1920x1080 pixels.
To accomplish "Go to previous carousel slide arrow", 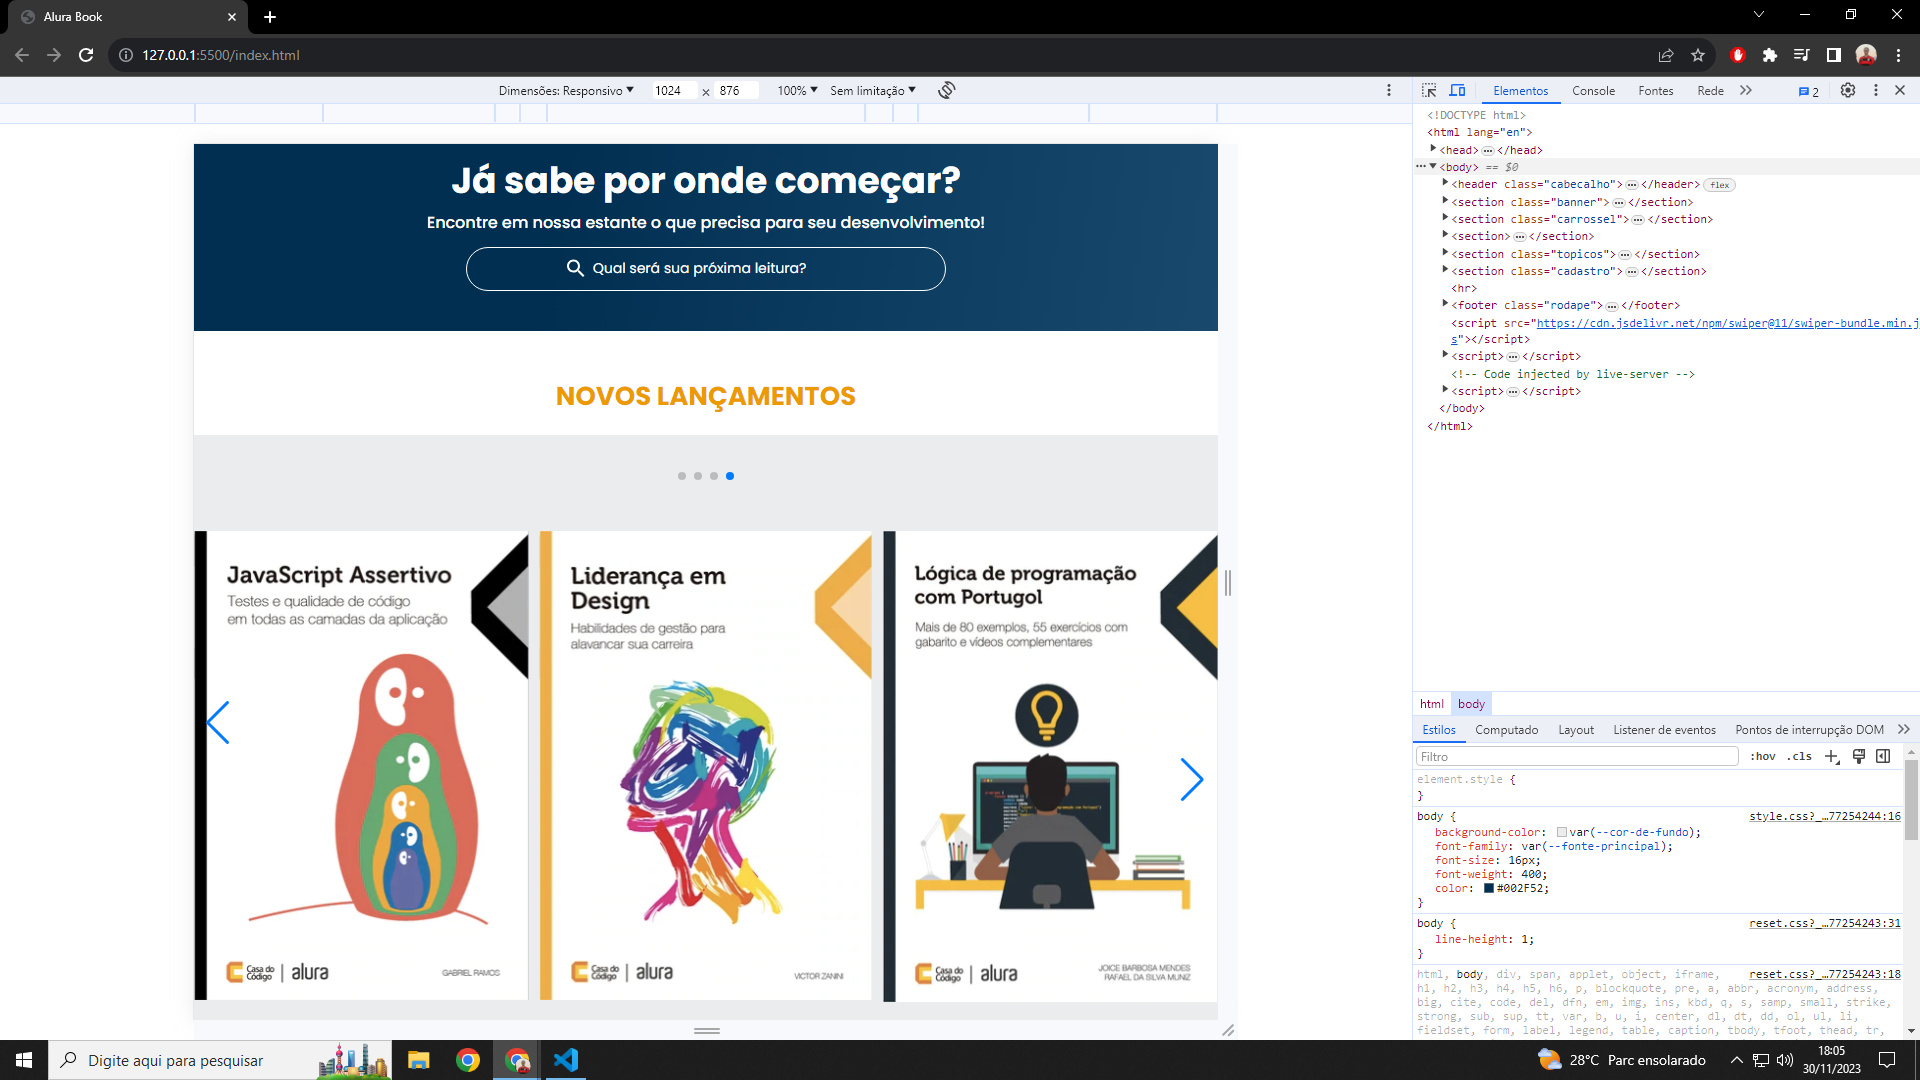I will (218, 722).
